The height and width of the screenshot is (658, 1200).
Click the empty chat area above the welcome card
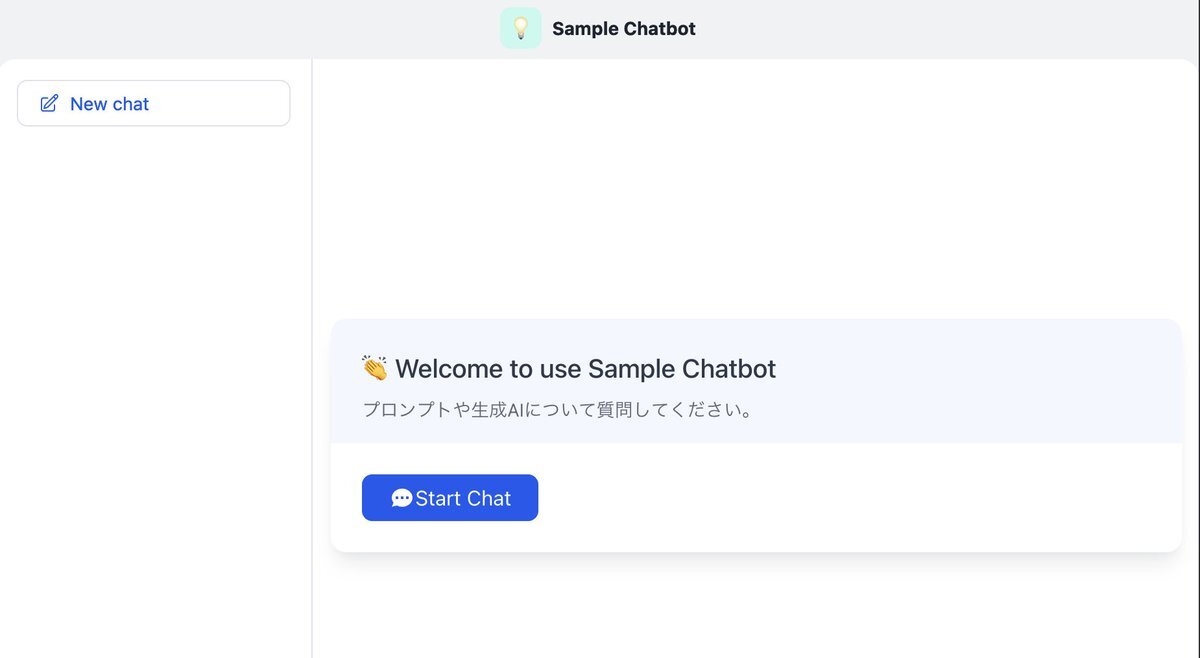[750, 190]
